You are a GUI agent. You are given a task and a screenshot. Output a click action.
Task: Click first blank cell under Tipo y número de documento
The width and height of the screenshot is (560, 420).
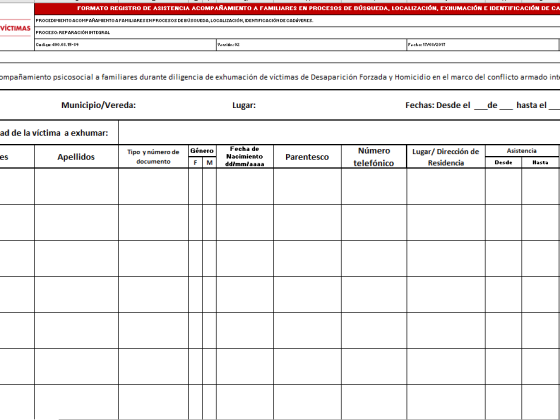[x=154, y=186]
